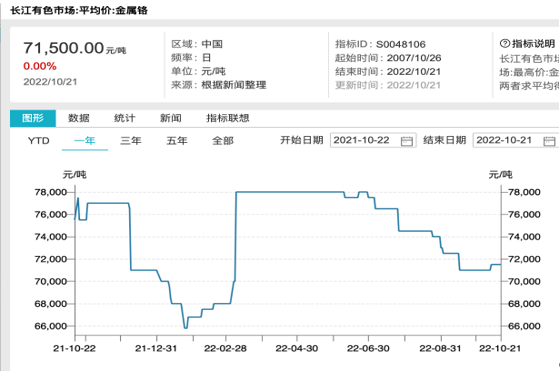
Task: Open the 新闻 tab
Action: [170, 118]
